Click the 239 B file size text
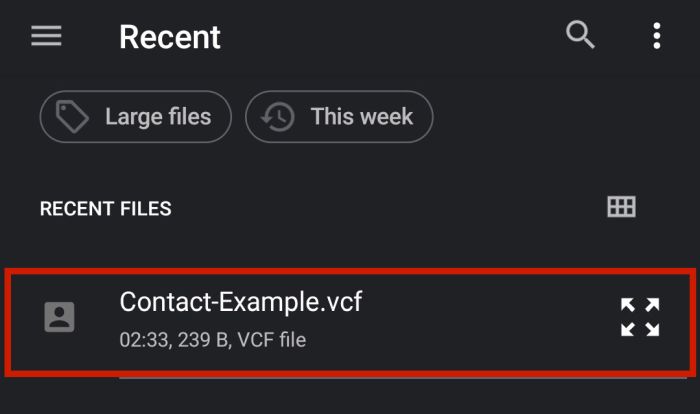This screenshot has width=700, height=414. tap(204, 340)
